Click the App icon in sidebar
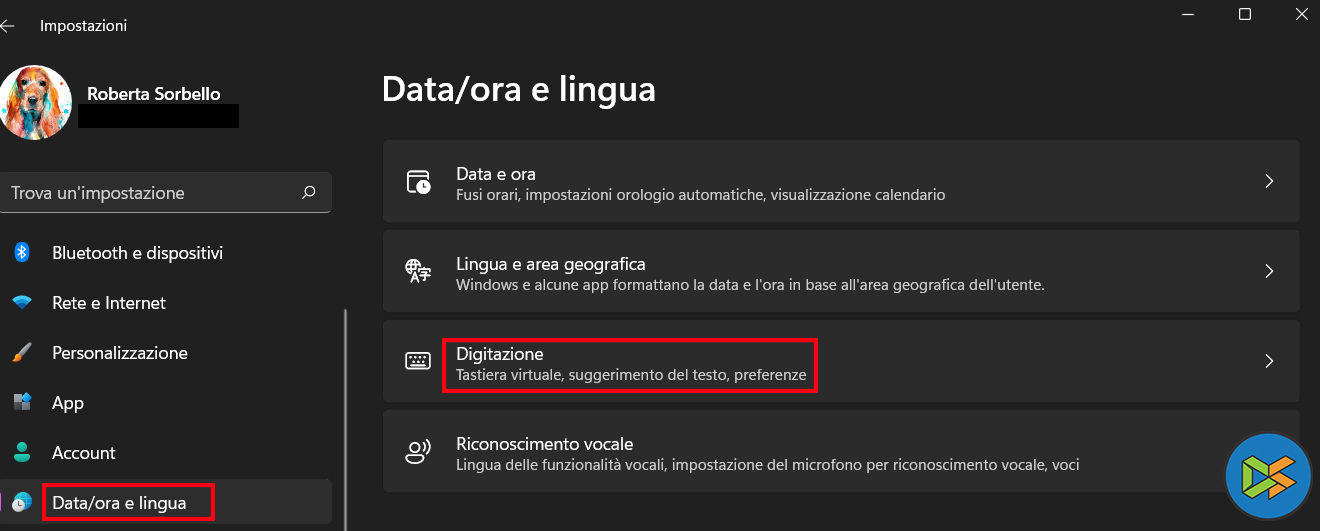 (x=22, y=403)
